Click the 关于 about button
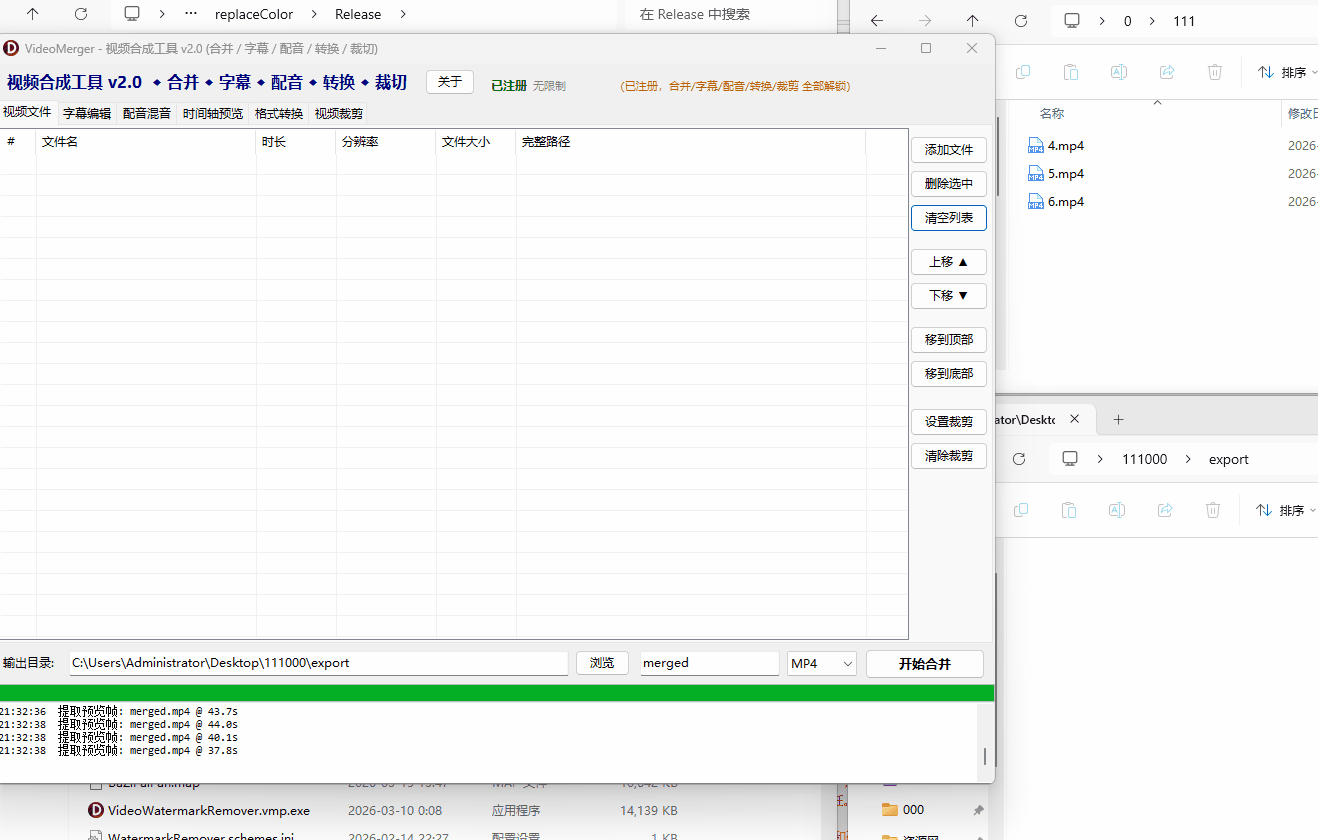The image size is (1318, 840). pyautogui.click(x=449, y=82)
